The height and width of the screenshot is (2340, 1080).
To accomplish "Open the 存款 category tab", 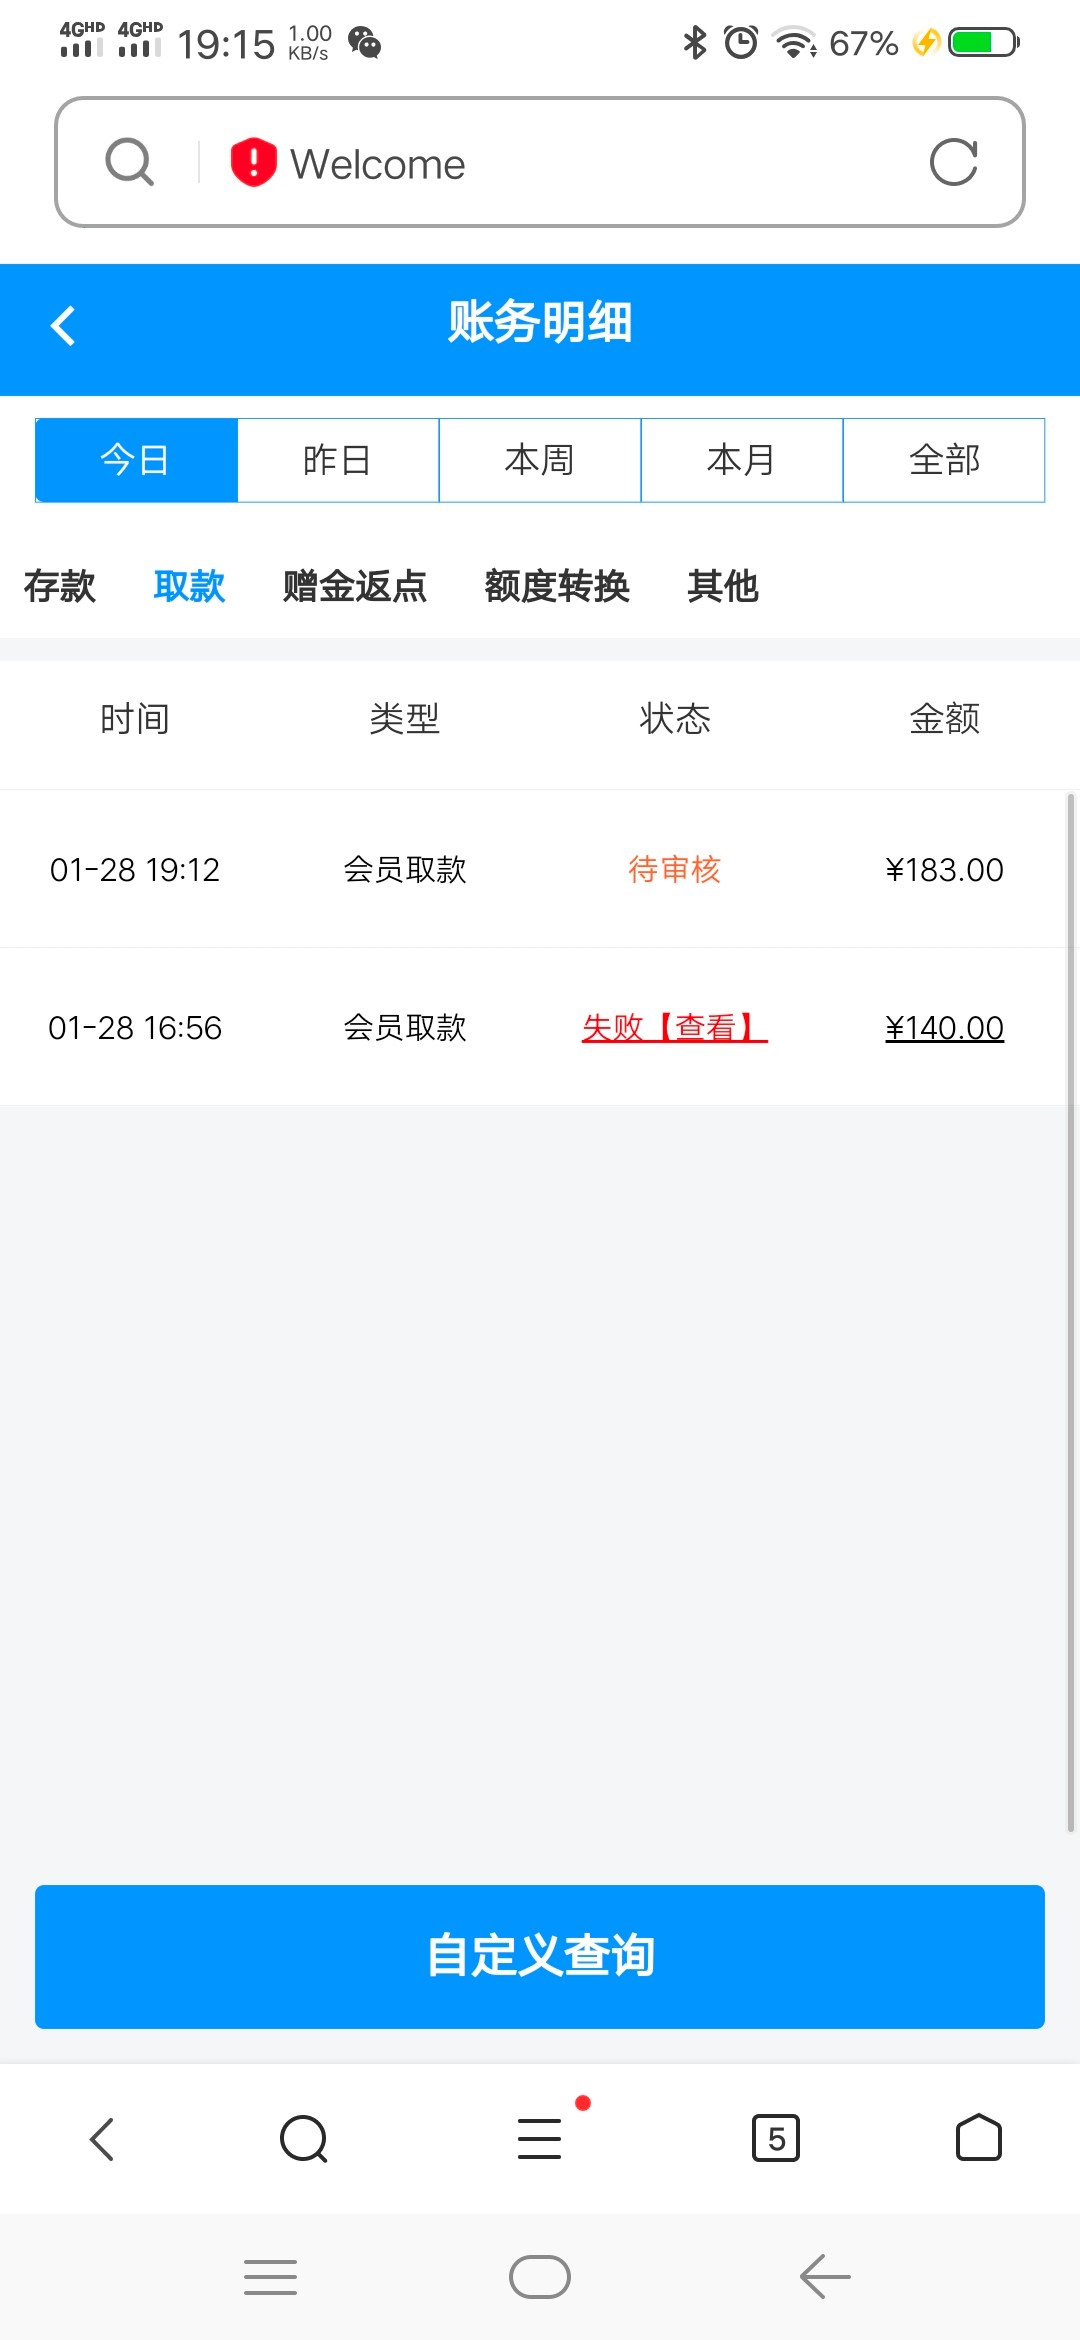I will (x=60, y=586).
